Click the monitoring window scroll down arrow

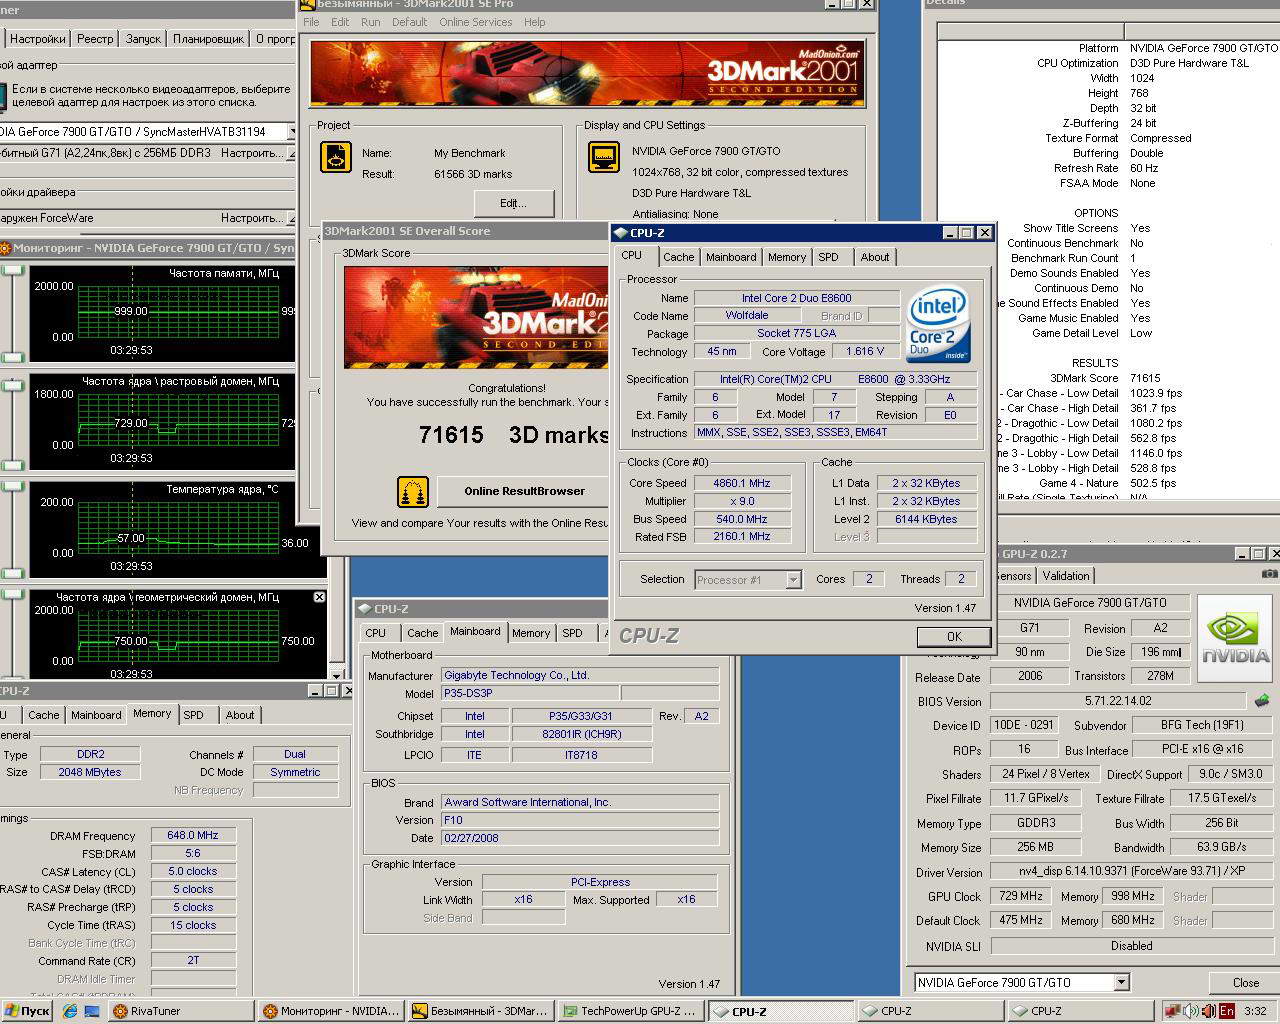pos(338,675)
